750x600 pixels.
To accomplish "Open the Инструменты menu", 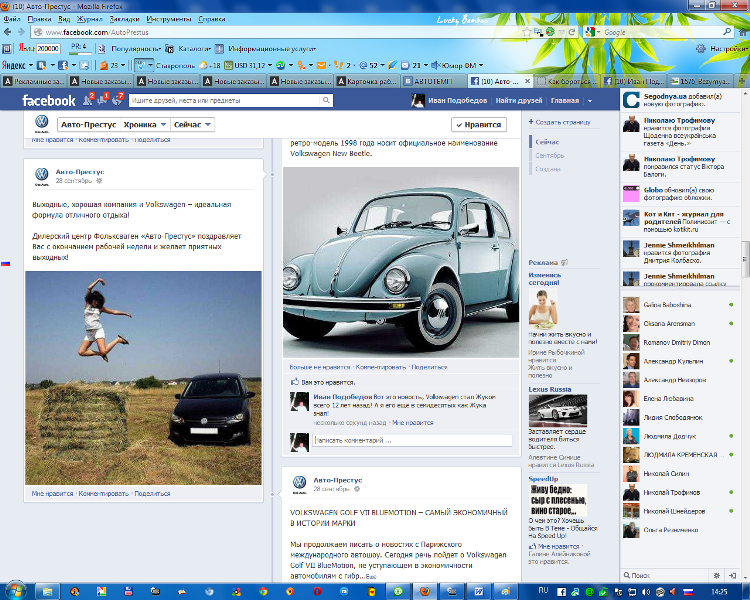I will coord(169,19).
